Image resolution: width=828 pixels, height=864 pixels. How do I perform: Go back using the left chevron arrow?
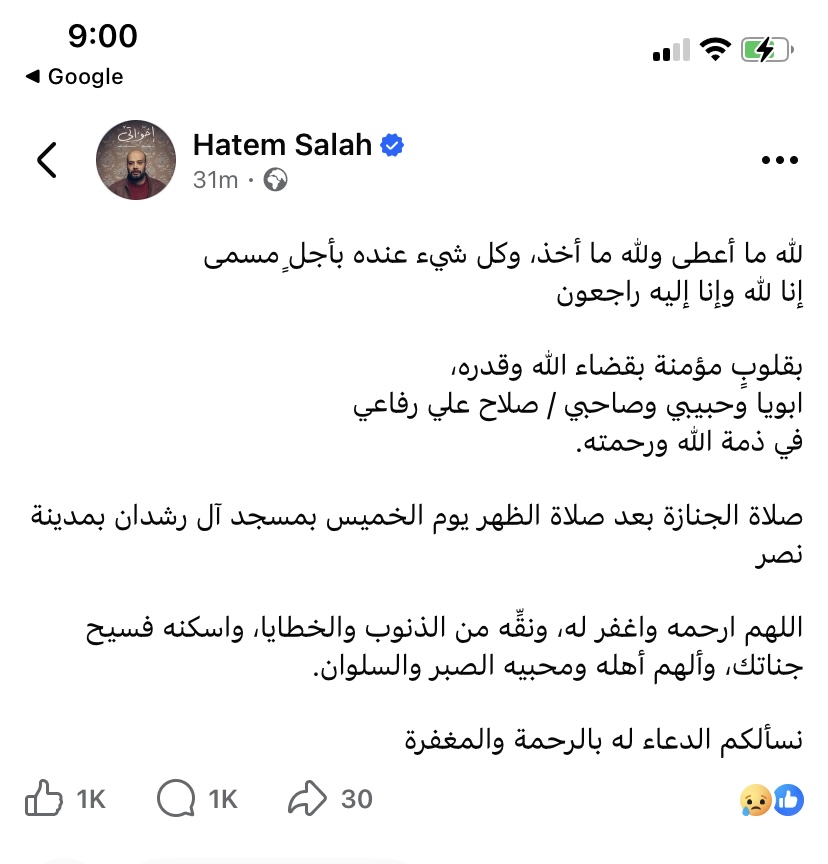click(x=46, y=160)
